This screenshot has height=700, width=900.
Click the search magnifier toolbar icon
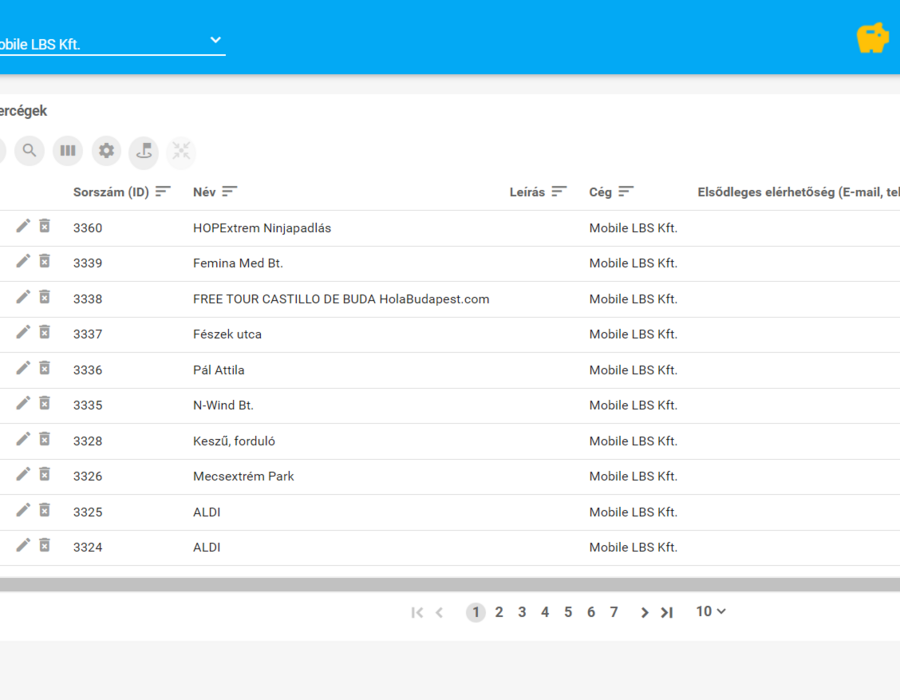[29, 151]
